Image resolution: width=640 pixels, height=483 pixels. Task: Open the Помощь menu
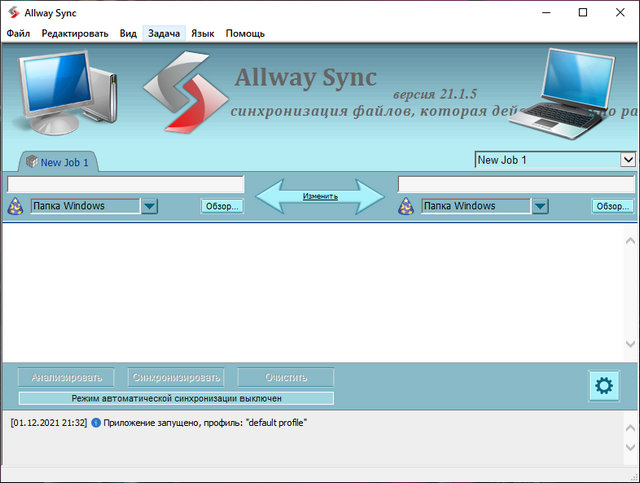click(245, 33)
